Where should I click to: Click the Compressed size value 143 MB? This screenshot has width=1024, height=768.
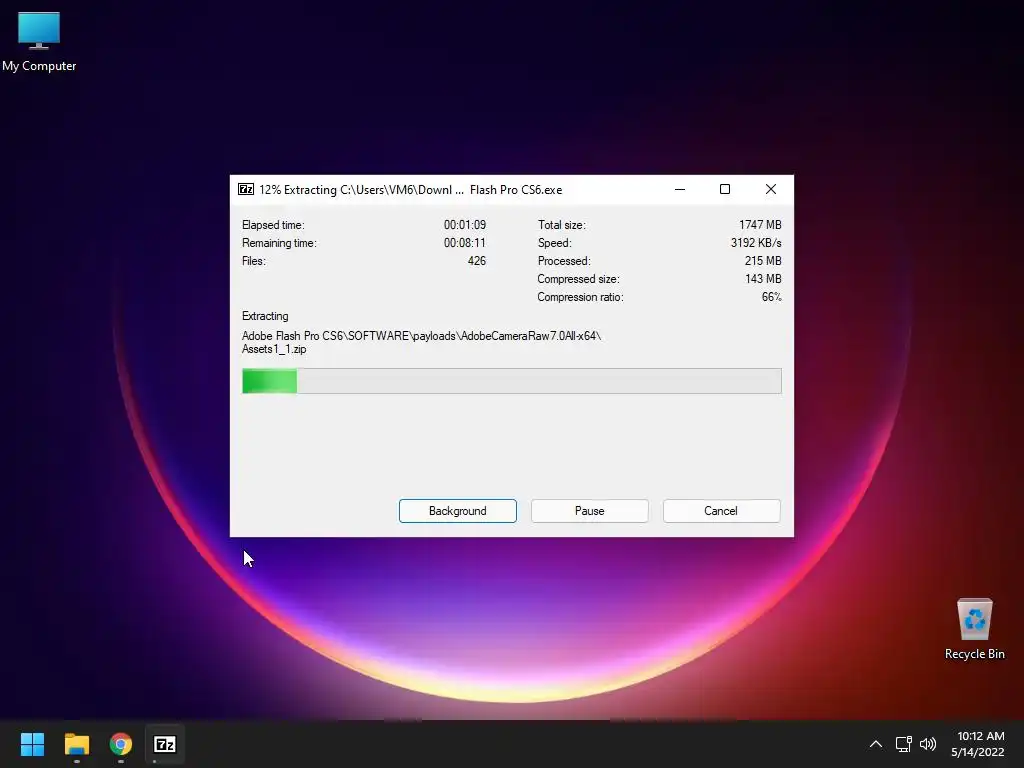click(x=763, y=279)
